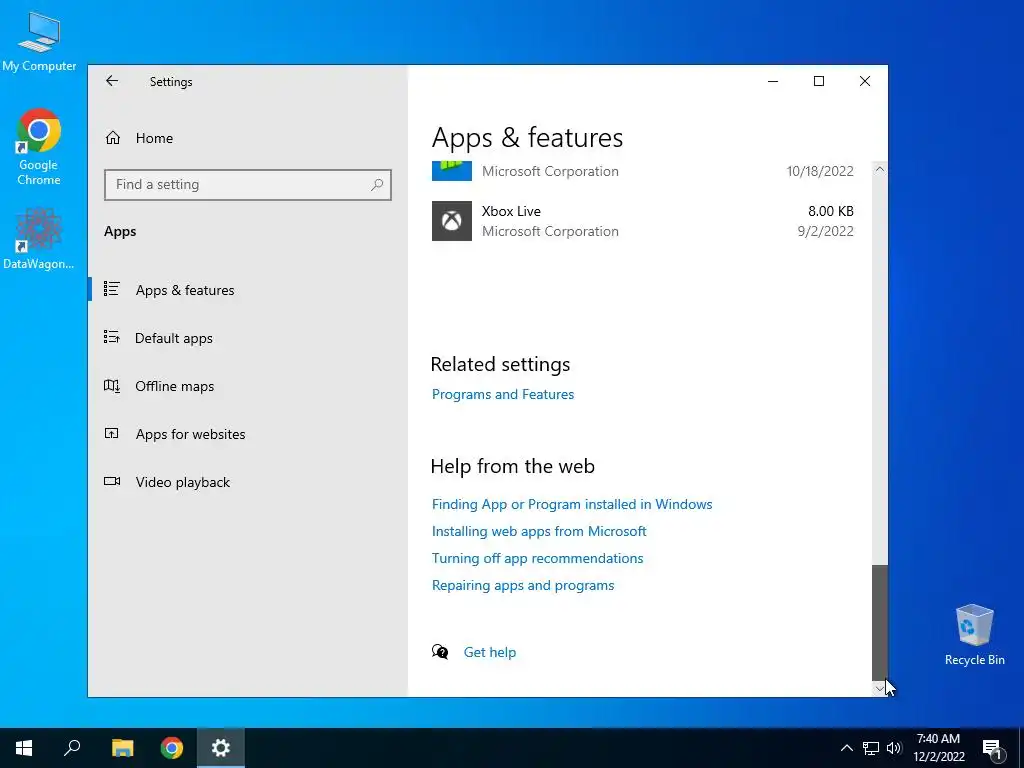Show hidden system tray icons

[x=846, y=748]
